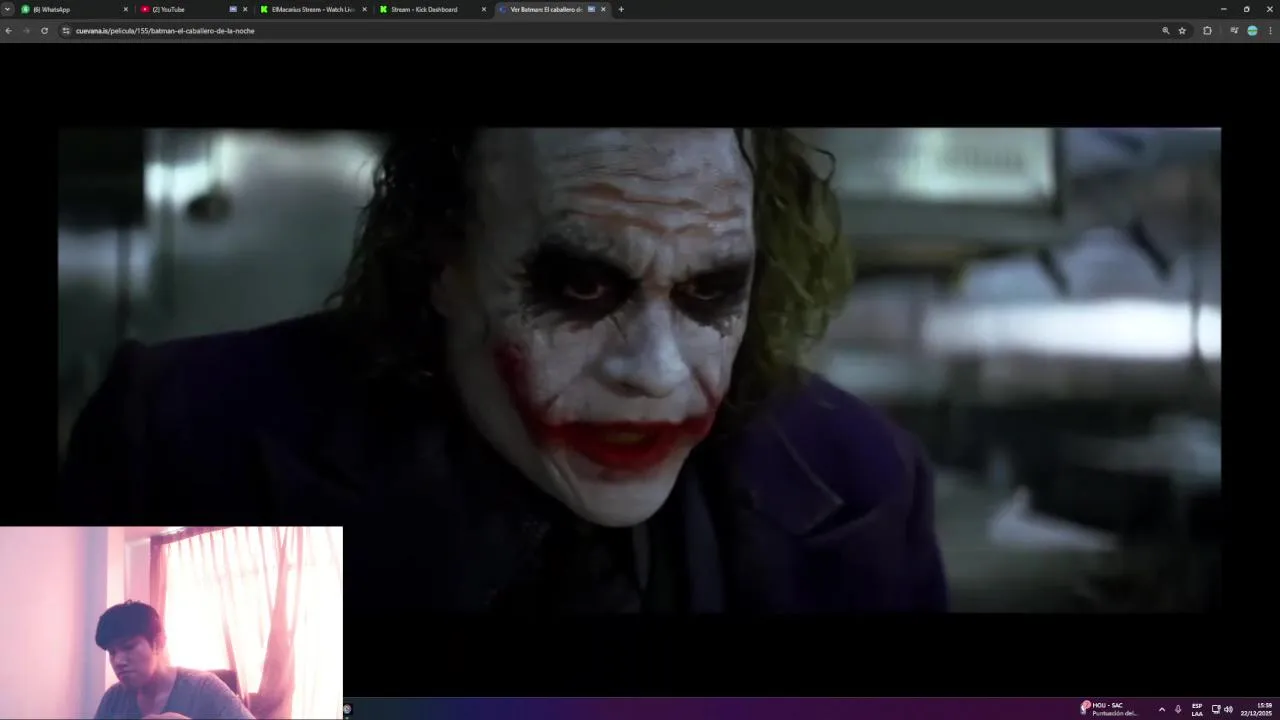This screenshot has height=720, width=1280.
Task: Click the app icon on the taskbar left edge
Action: pos(347,709)
